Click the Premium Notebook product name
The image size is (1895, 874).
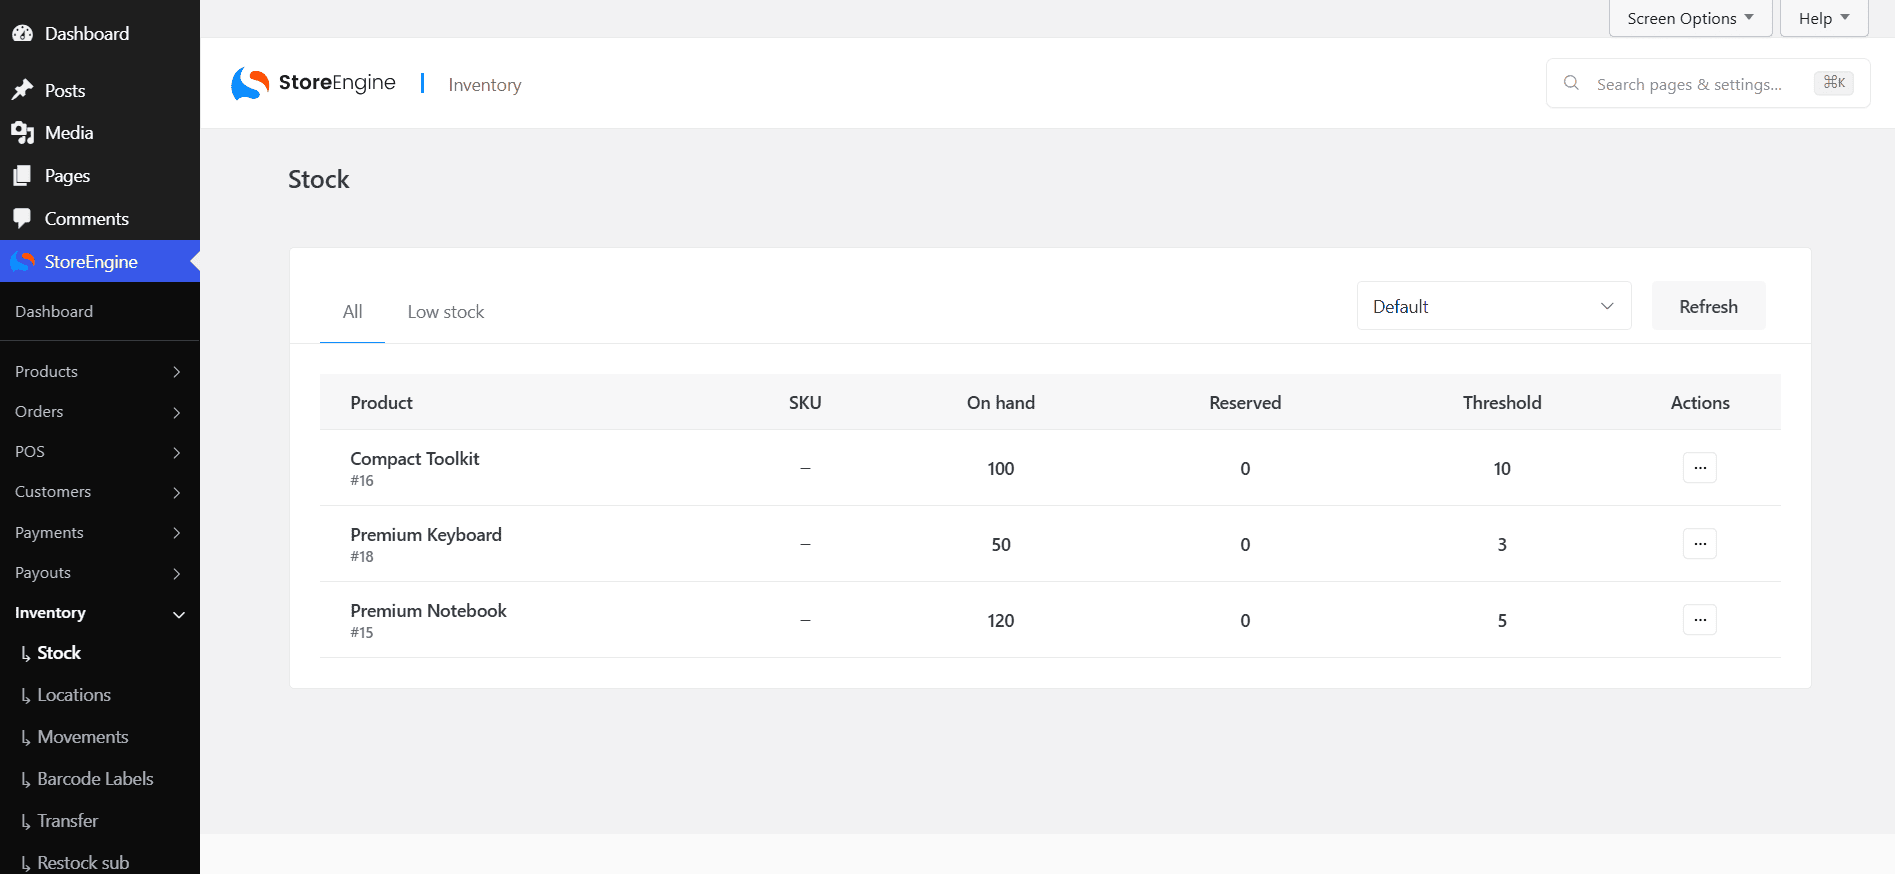[428, 611]
